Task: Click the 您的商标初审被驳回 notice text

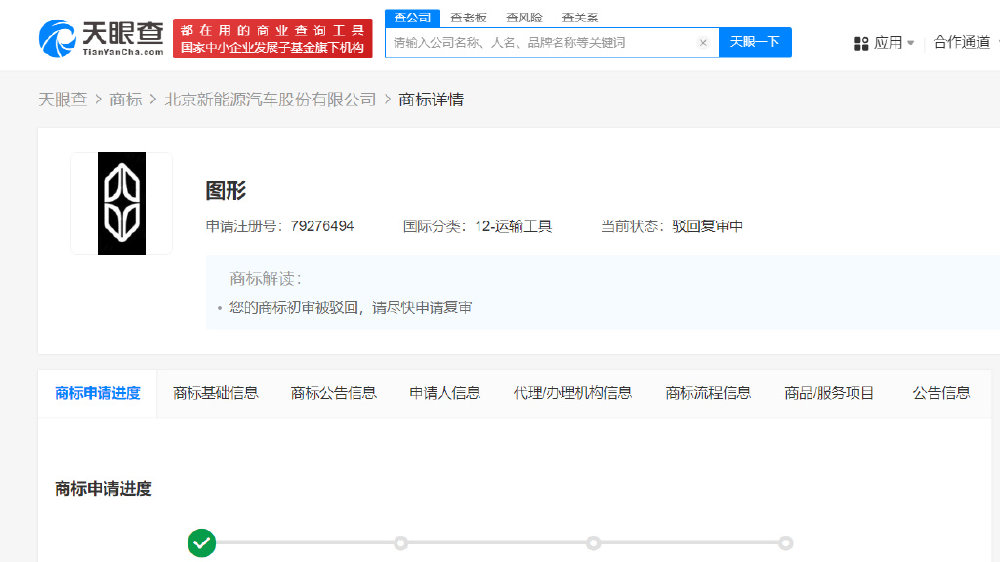Action: 351,307
